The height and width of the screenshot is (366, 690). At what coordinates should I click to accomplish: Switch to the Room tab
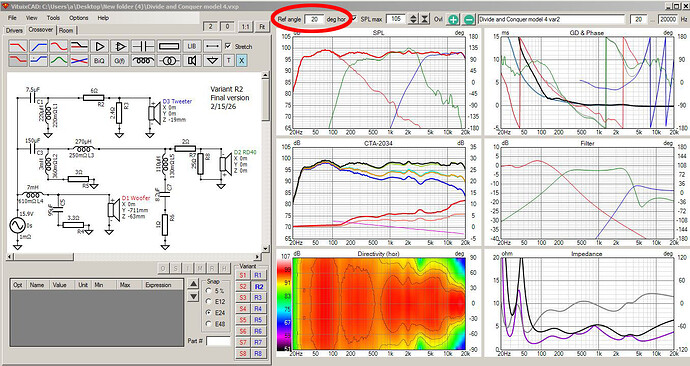coord(66,30)
